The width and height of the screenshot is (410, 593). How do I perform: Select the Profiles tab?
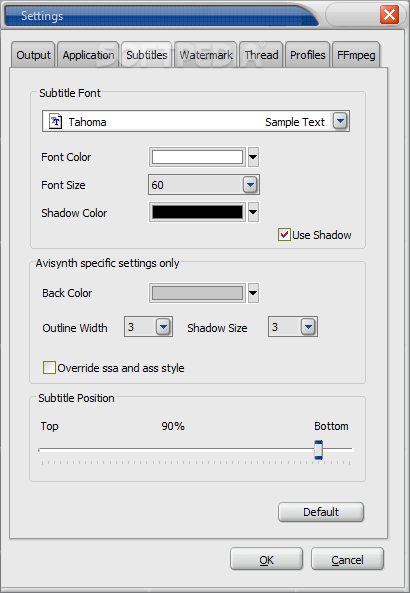pos(308,55)
